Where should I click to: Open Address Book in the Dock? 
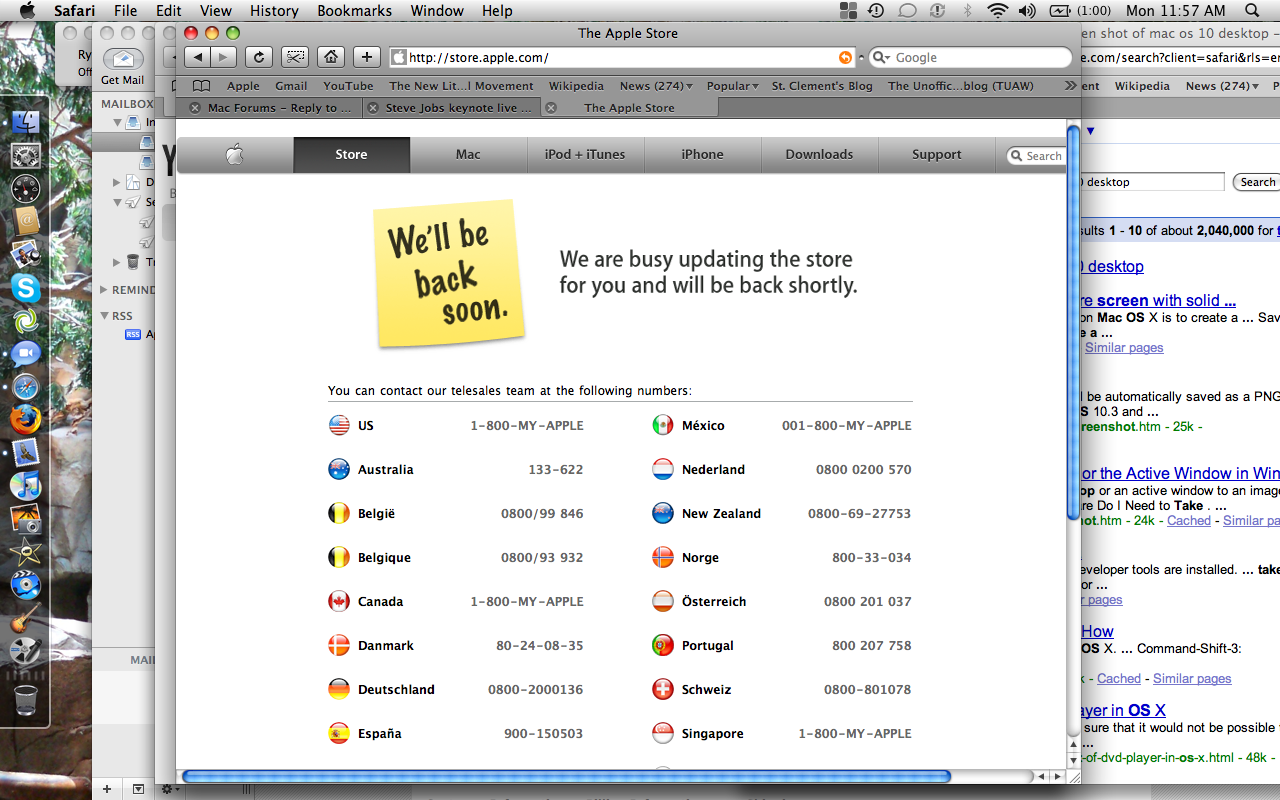25,221
